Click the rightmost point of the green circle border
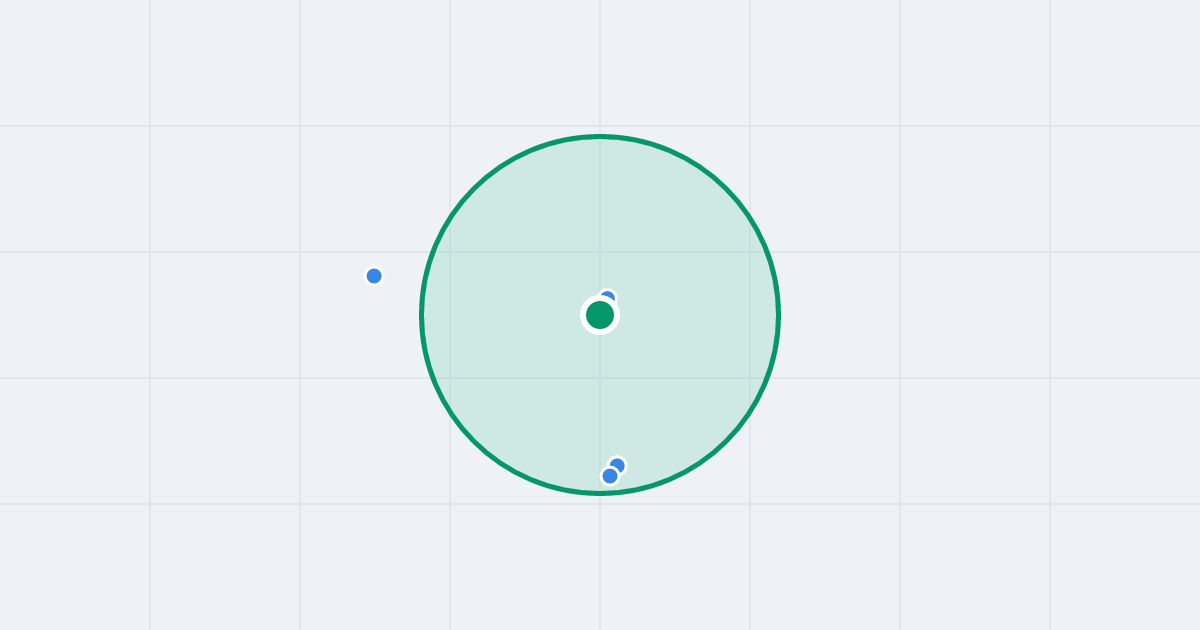 click(778, 315)
